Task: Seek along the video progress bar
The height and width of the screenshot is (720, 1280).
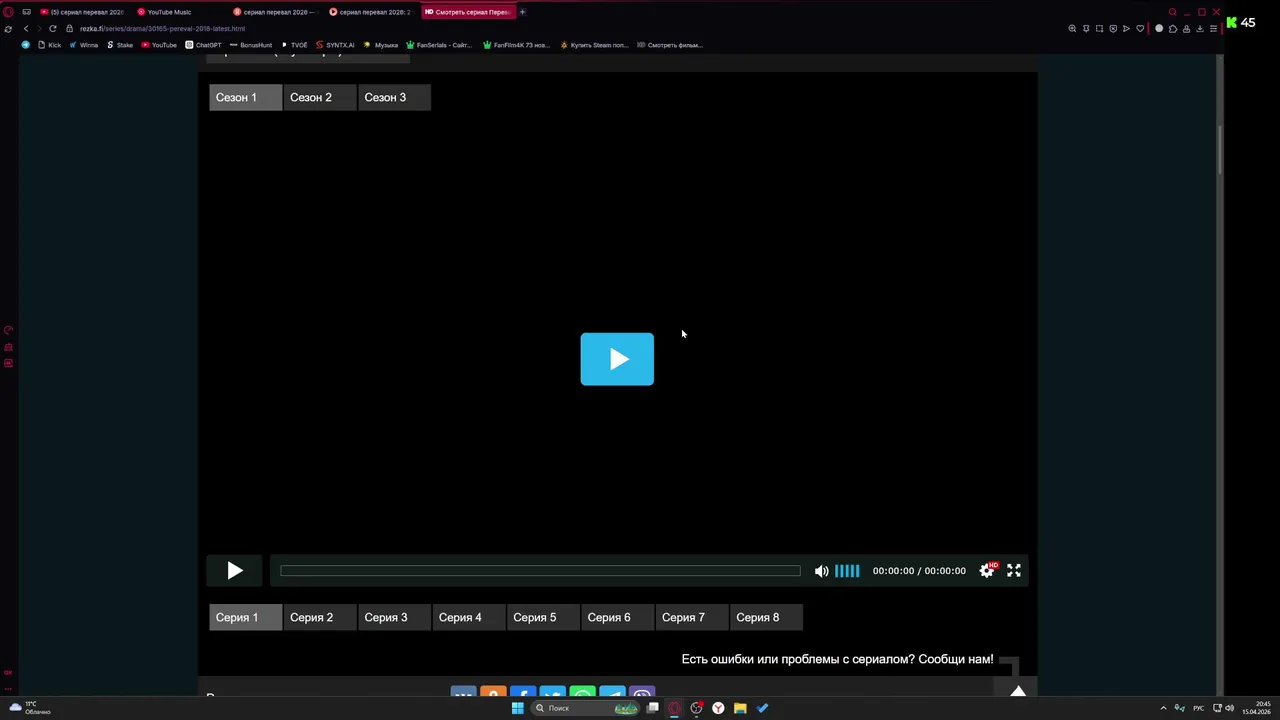Action: tap(540, 571)
